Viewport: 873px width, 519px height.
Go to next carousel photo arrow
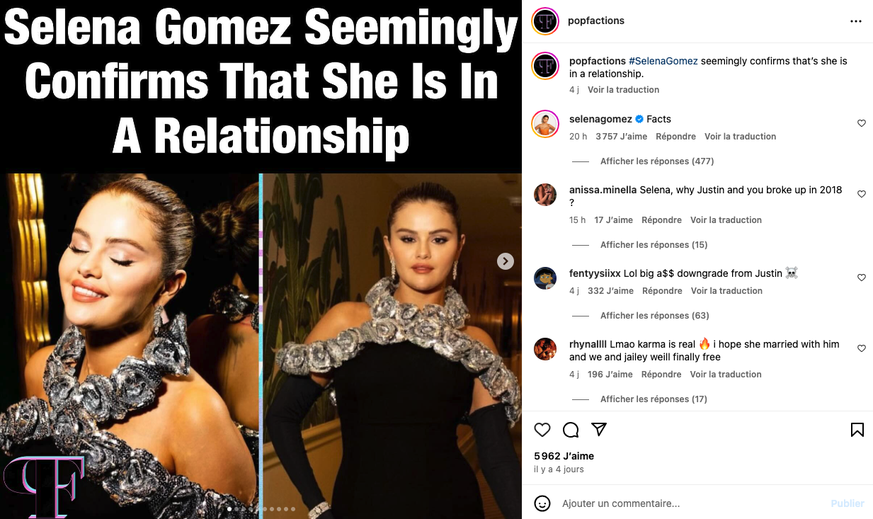505,261
